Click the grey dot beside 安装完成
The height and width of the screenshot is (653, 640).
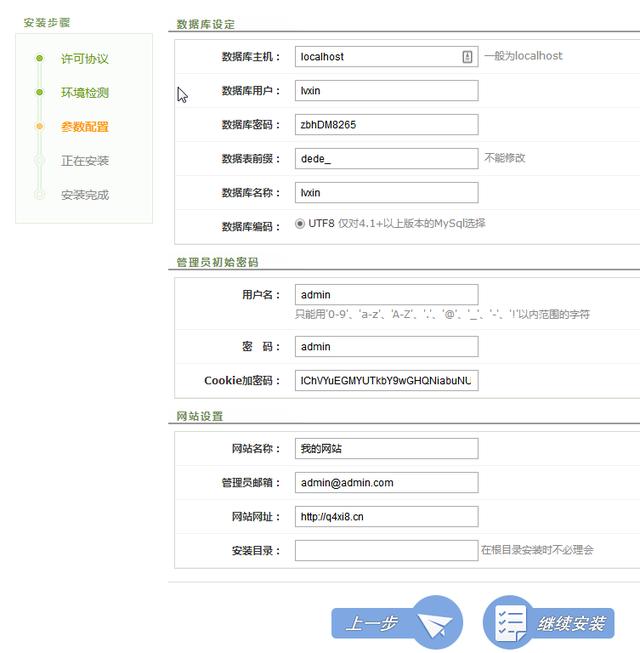pos(39,195)
